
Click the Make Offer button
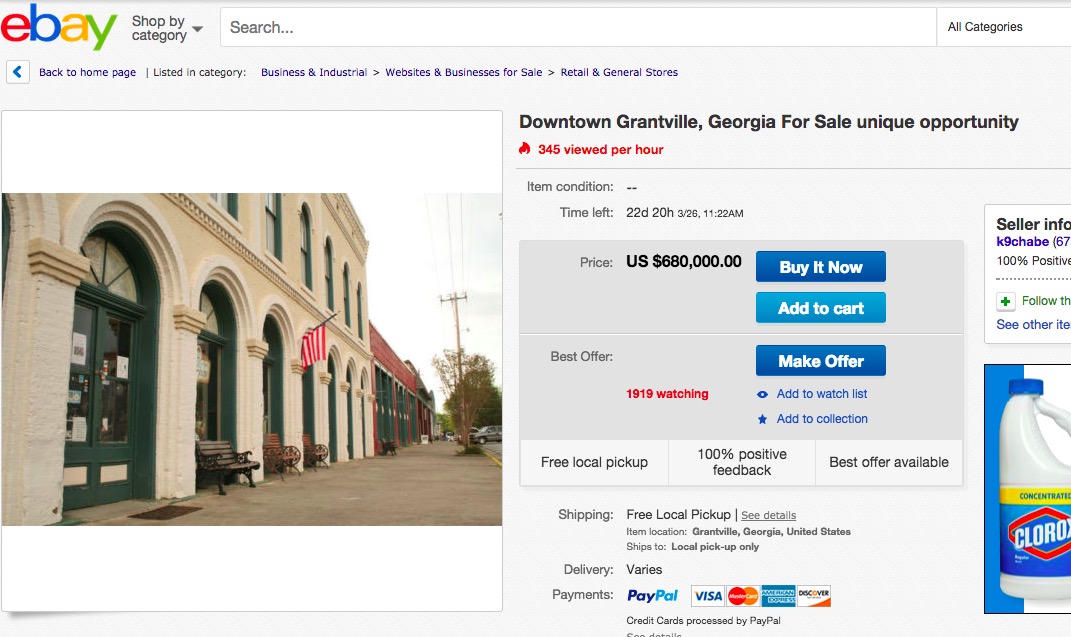(x=820, y=360)
